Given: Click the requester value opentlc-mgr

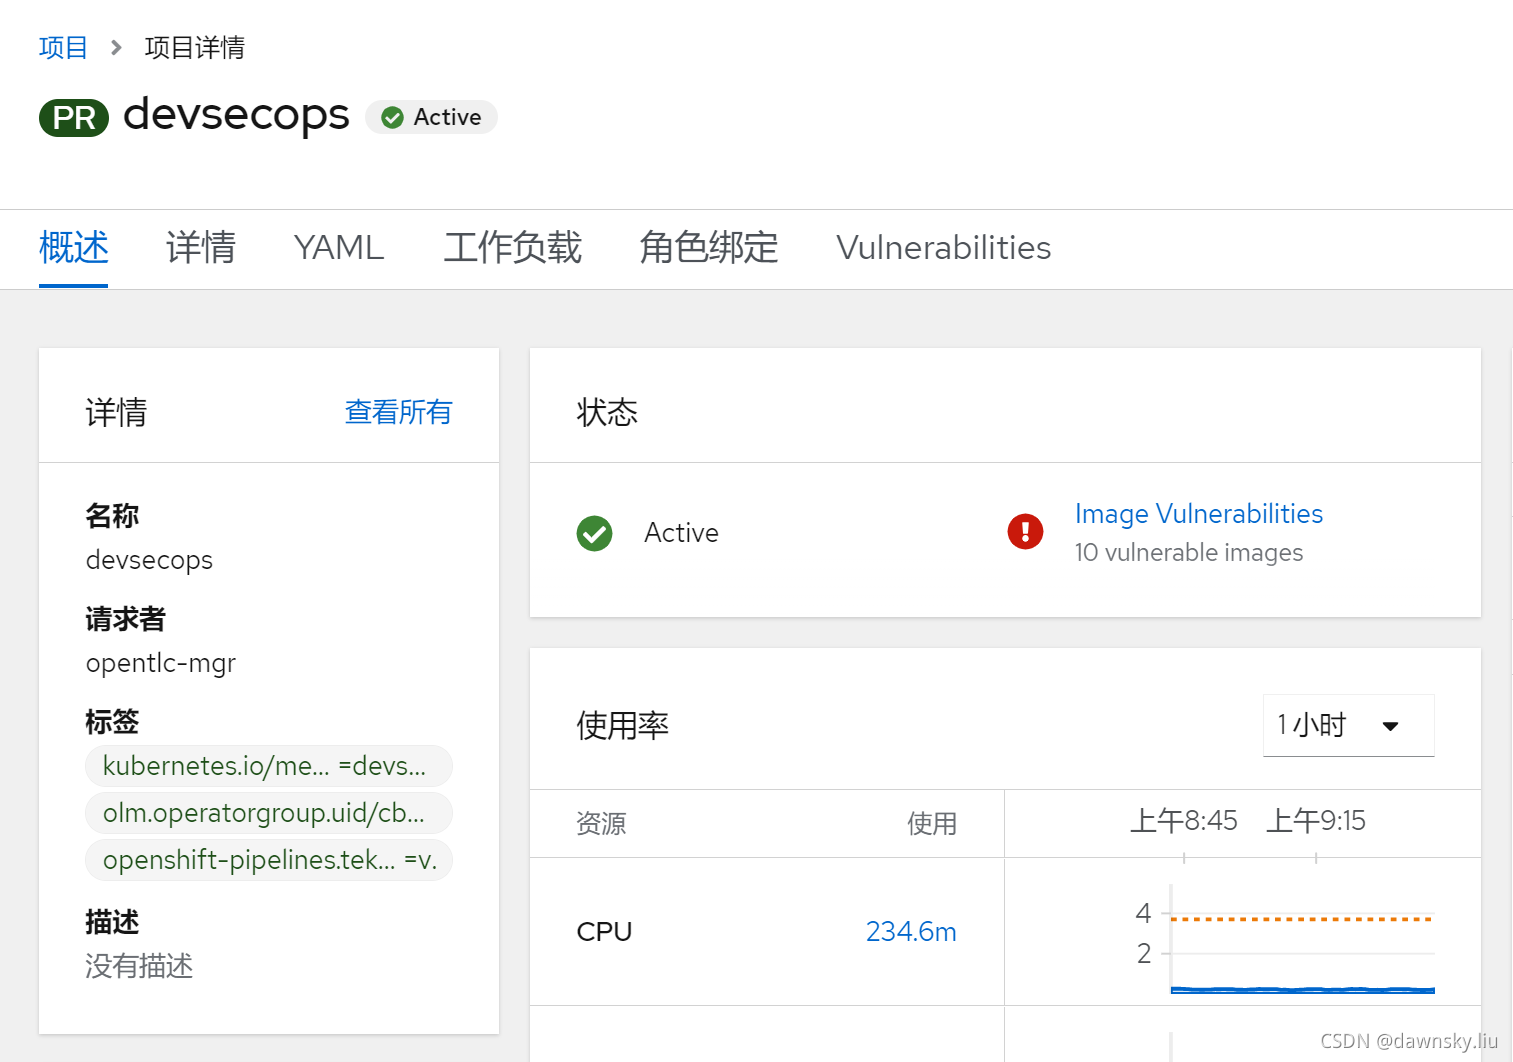Looking at the screenshot, I should [161, 663].
